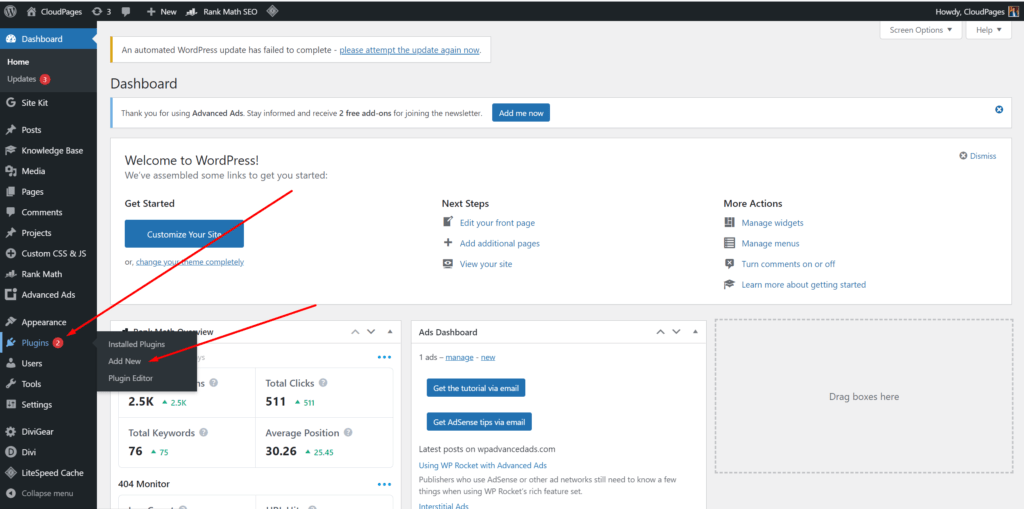Expand the Help dropdown tab
This screenshot has width=1024, height=509.
pyautogui.click(x=989, y=30)
